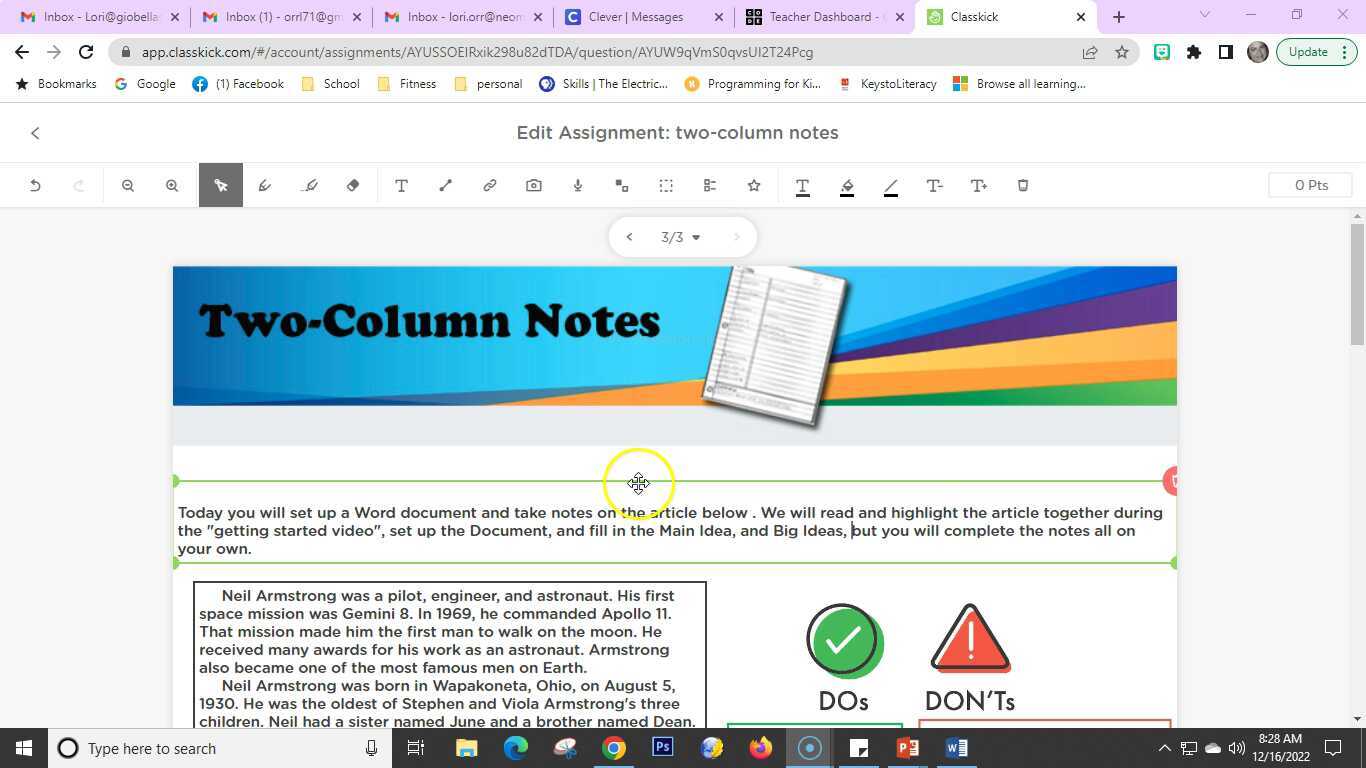Viewport: 1366px width, 768px height.
Task: Toggle the lasso selection tool
Action: point(665,185)
